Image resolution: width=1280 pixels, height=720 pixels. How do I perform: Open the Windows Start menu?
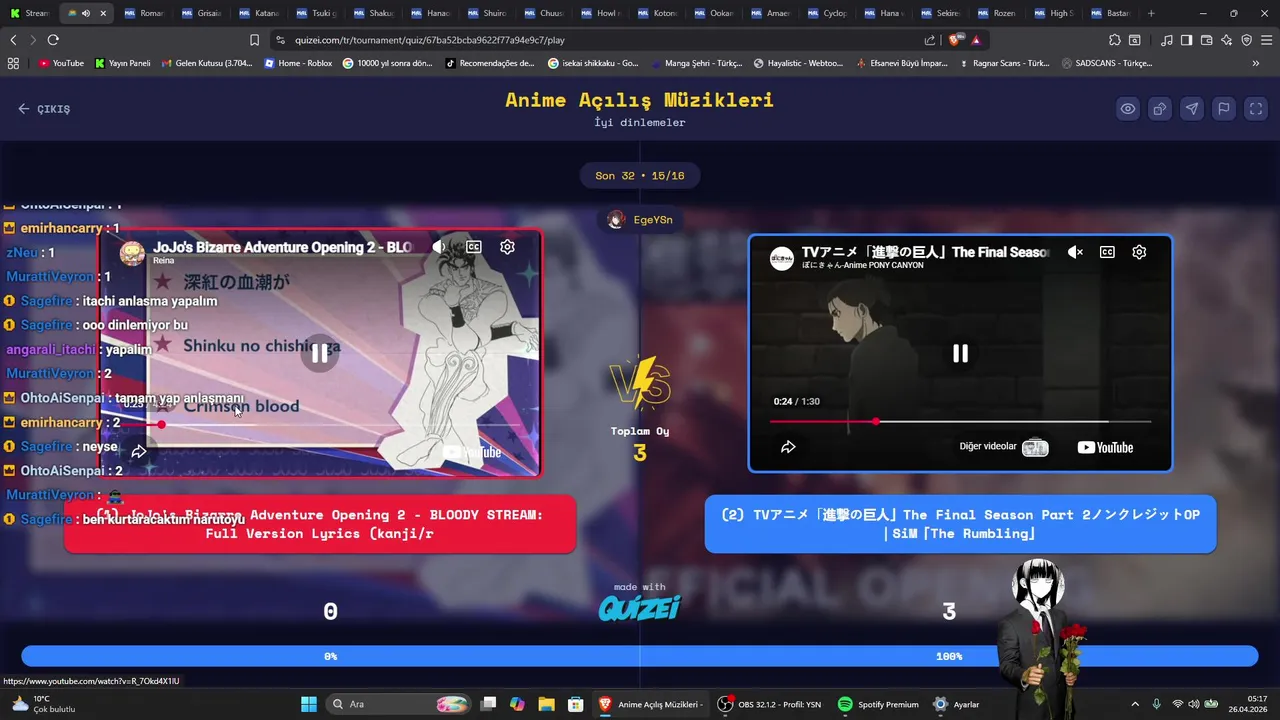[308, 704]
